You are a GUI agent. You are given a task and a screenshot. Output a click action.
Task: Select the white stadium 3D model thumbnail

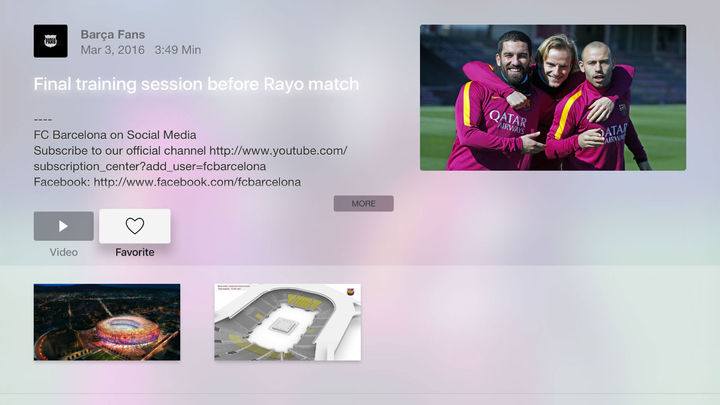[287, 322]
